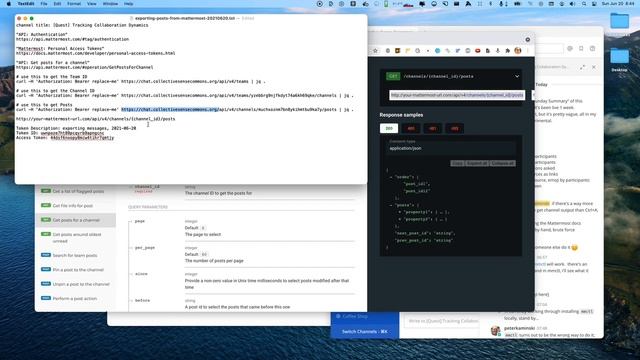Click Expand all above JSON sample
The width and height of the screenshot is (640, 360).
[x=476, y=163]
